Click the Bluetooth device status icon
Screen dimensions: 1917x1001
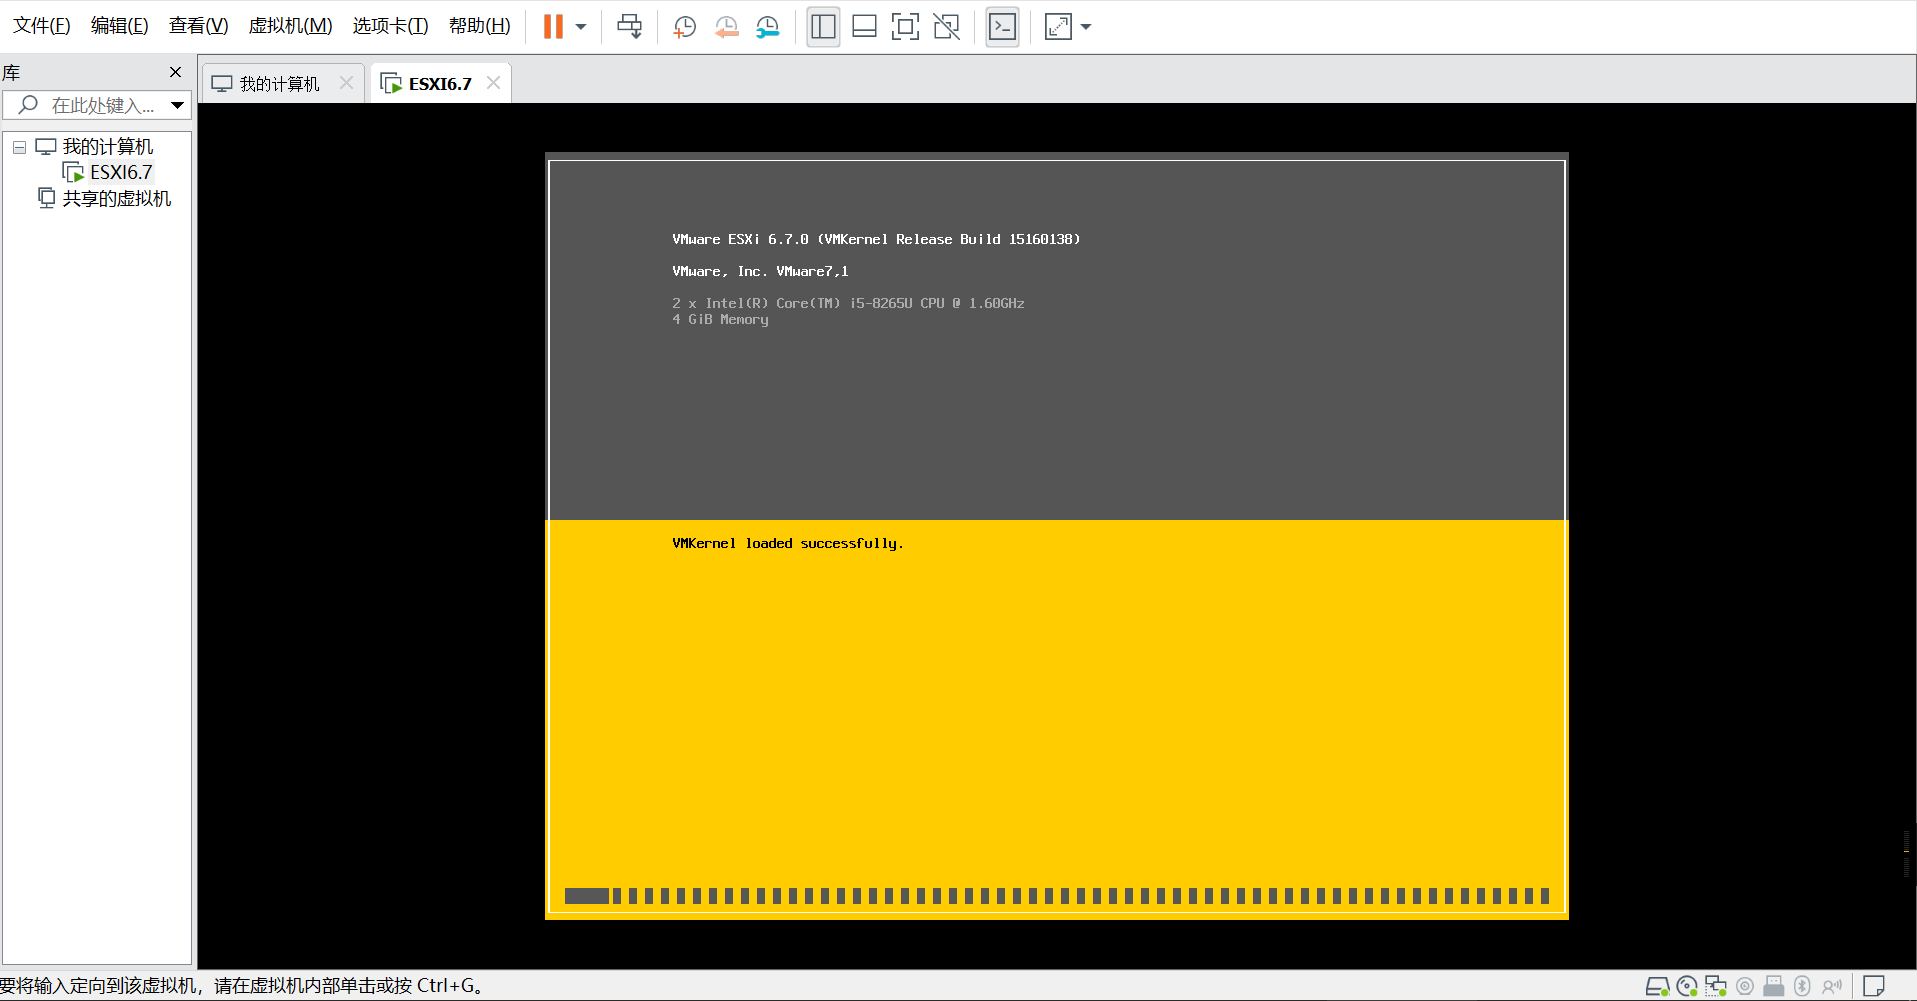pyautogui.click(x=1803, y=987)
